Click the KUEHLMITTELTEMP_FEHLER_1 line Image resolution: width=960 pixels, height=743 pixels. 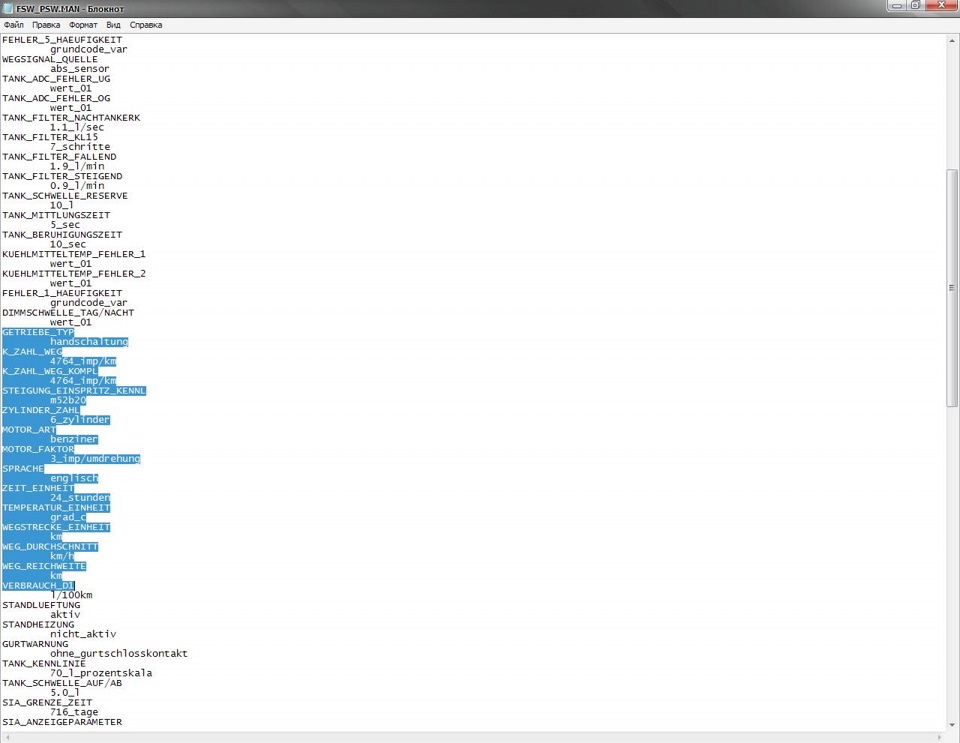pyautogui.click(x=73, y=254)
